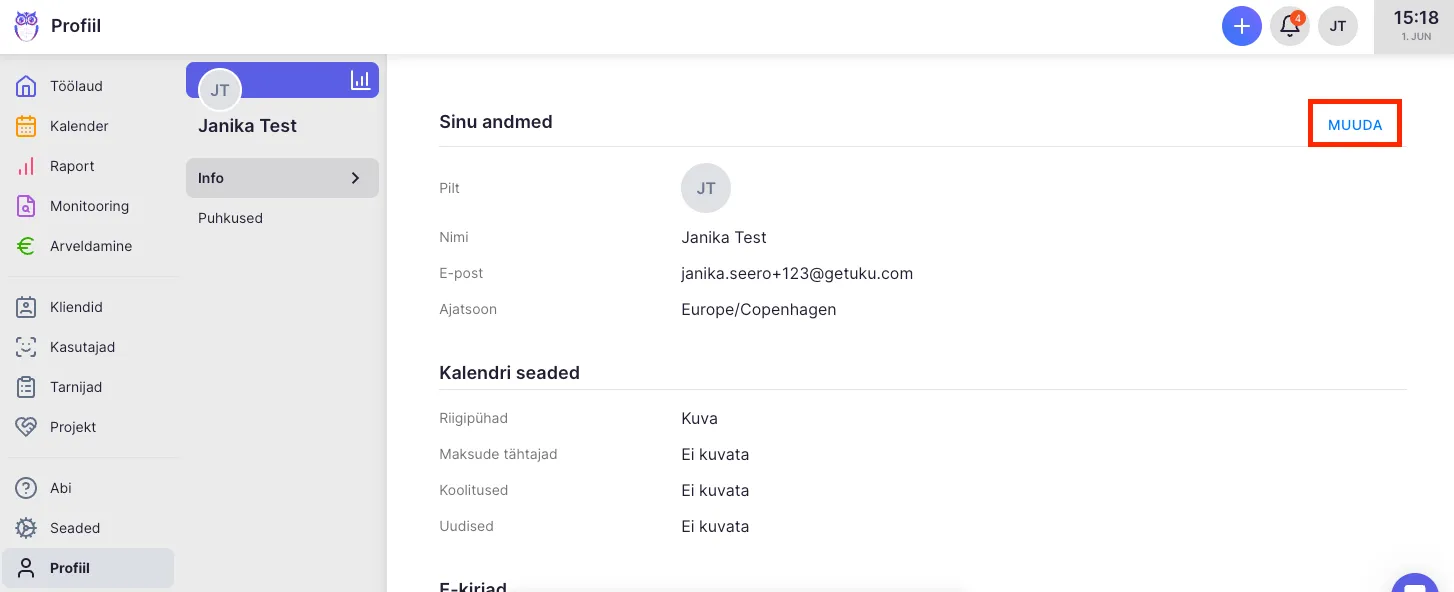Open the notification bell icon
The width and height of the screenshot is (1454, 592).
tap(1290, 26)
